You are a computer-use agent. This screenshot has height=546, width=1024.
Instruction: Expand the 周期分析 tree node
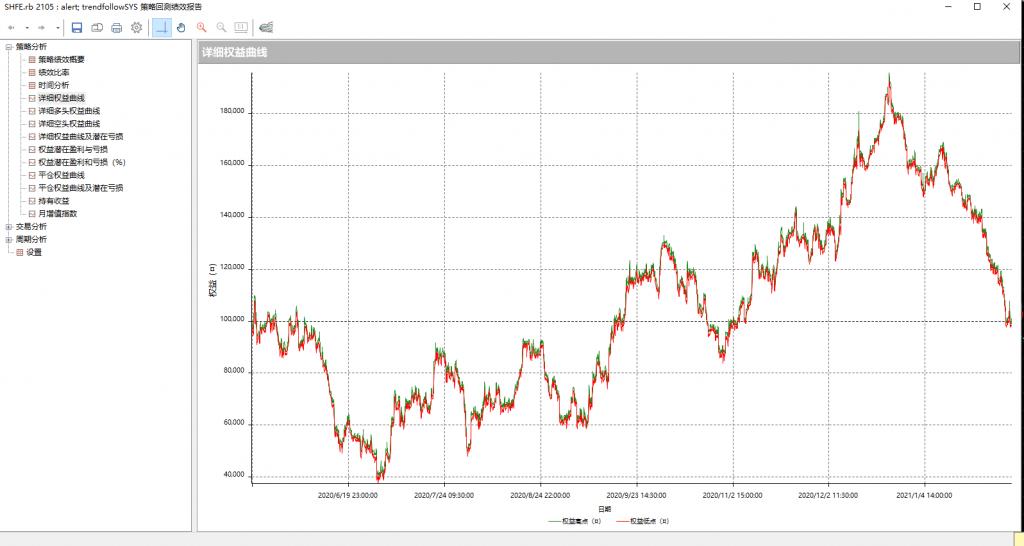pos(8,240)
